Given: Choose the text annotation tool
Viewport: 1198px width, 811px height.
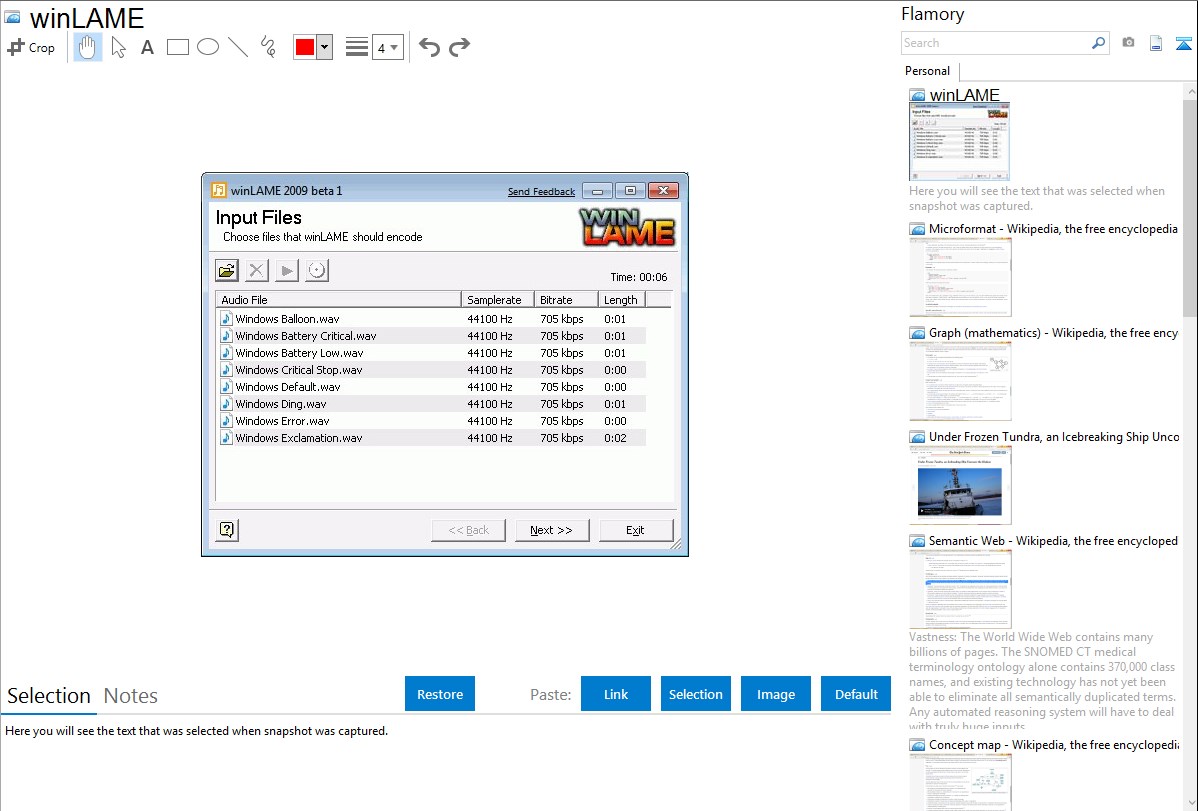Looking at the screenshot, I should coord(147,47).
